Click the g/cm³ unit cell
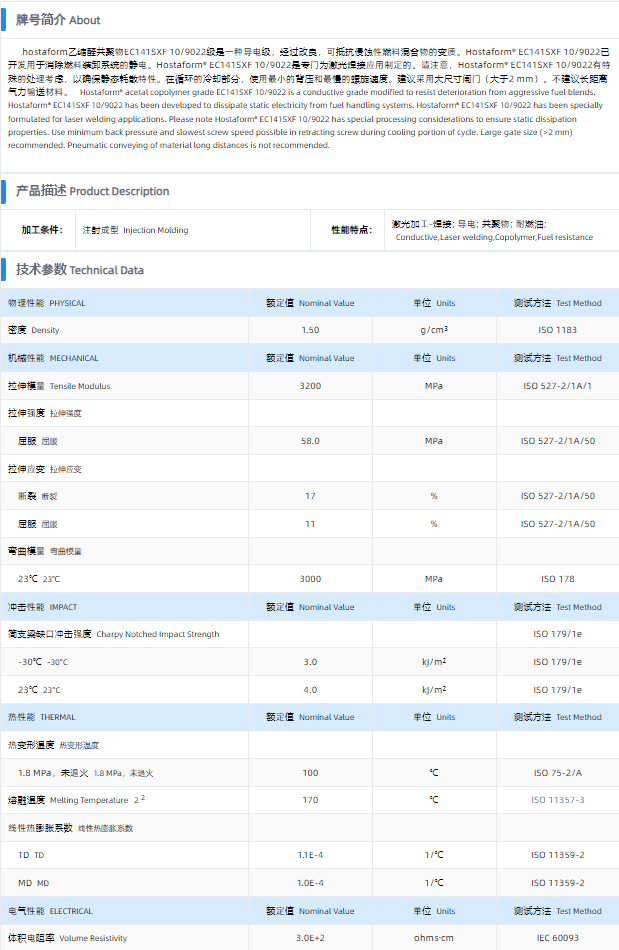Viewport: 619px width, 950px height. [x=434, y=330]
